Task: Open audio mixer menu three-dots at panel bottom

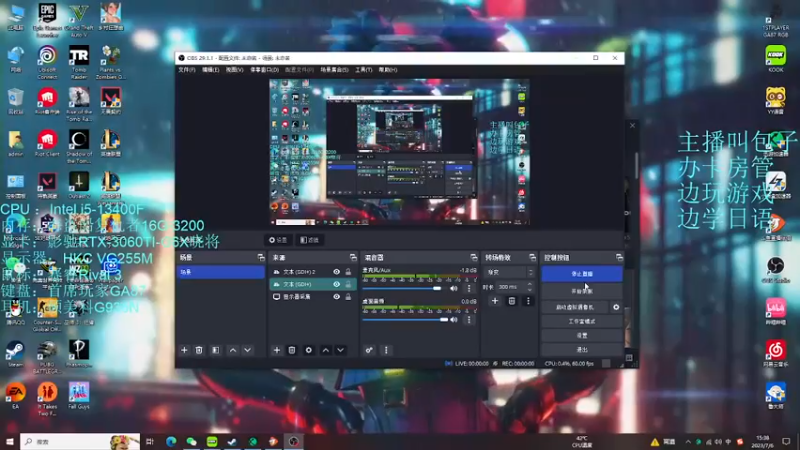Action: 386,350
